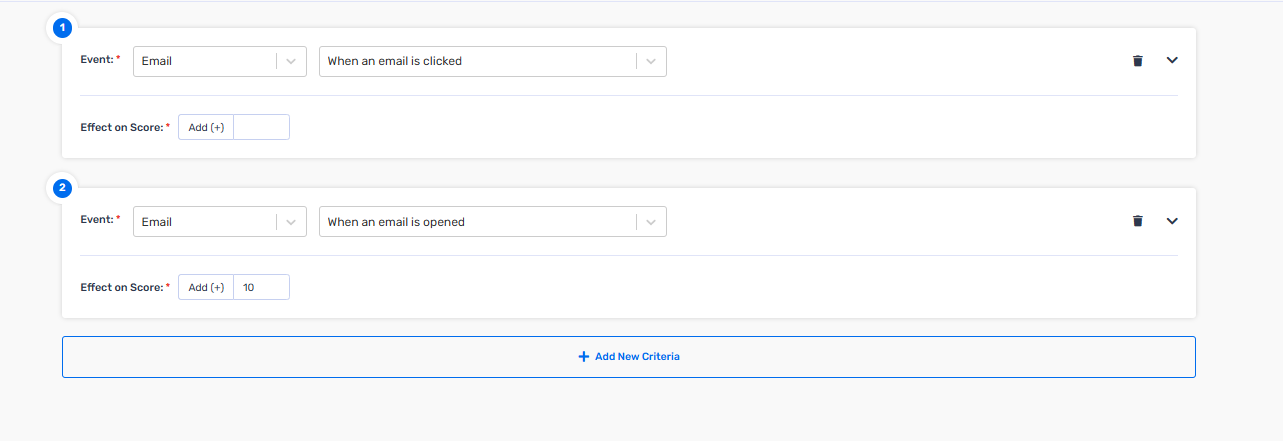The image size is (1283, 441).
Task: Collapse criteria 1 using its chevron
Action: click(1173, 60)
